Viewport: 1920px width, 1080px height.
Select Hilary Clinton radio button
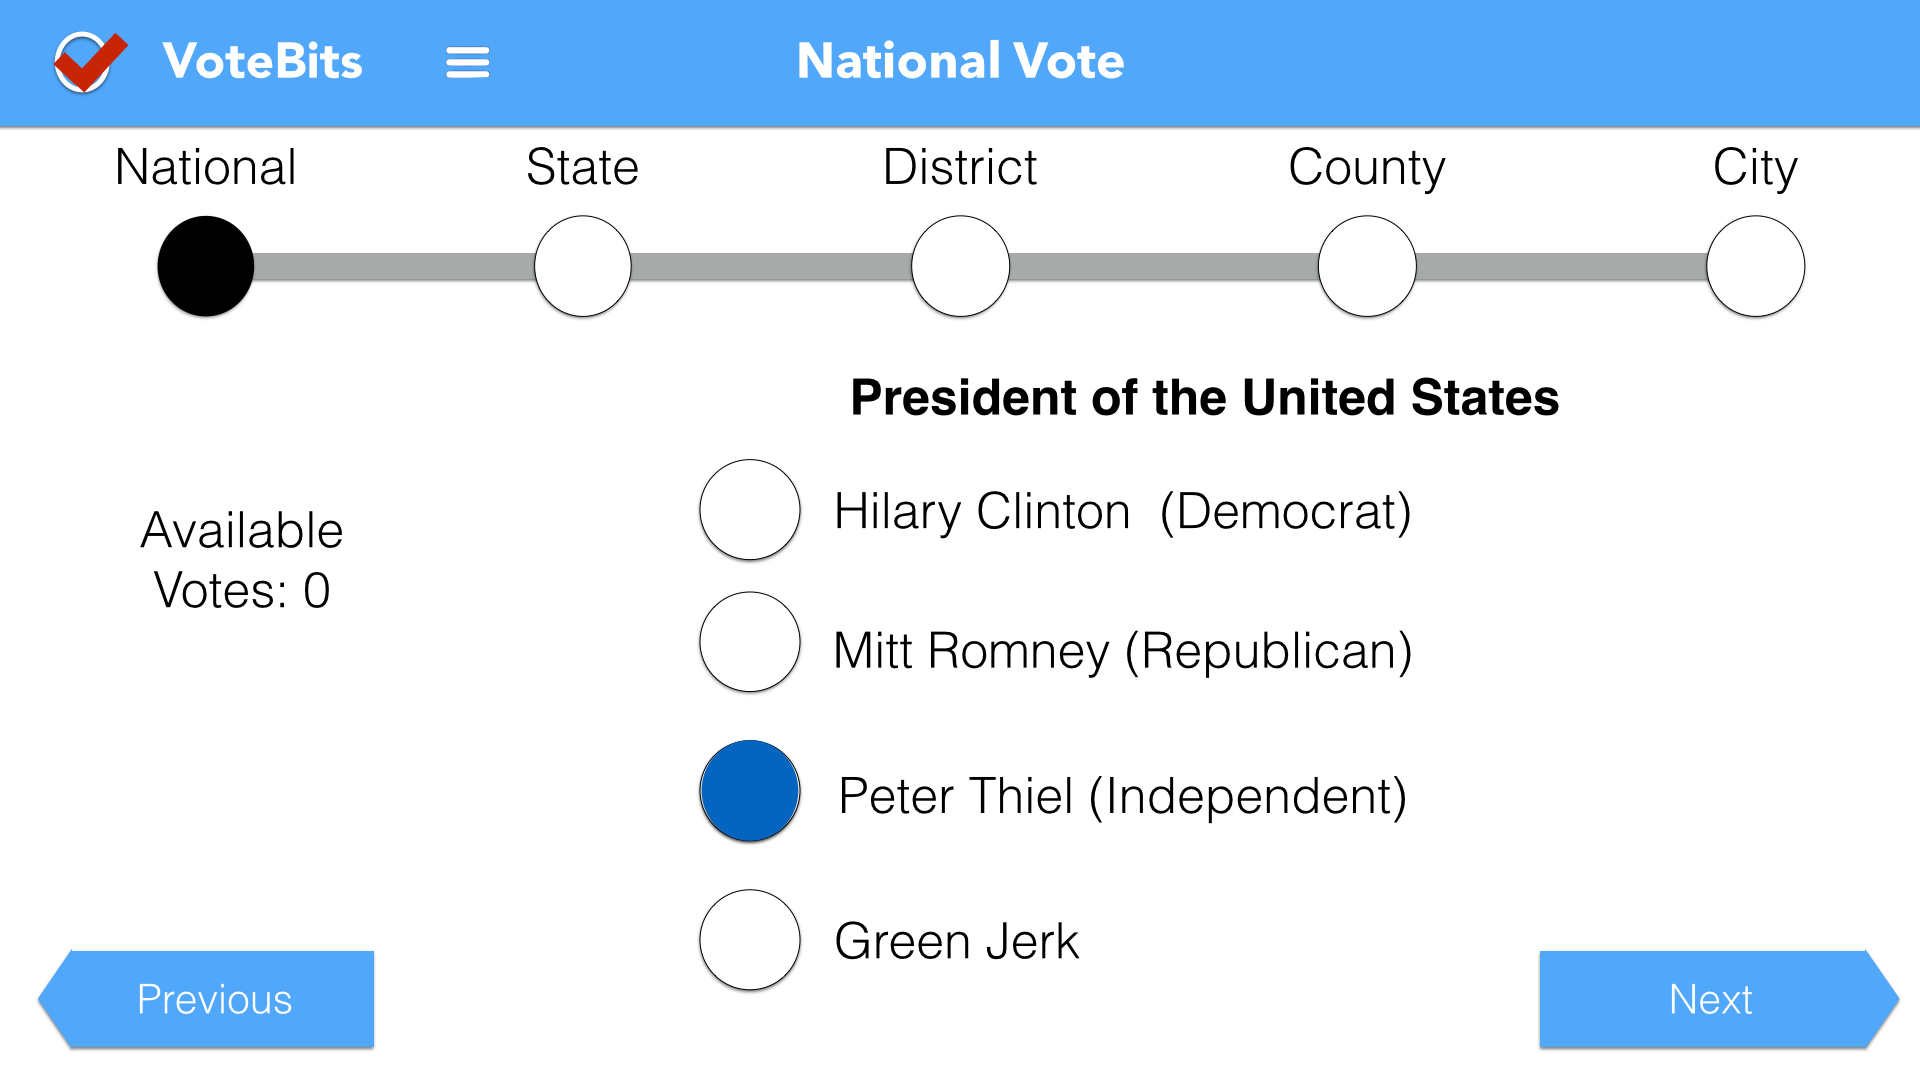tap(750, 510)
